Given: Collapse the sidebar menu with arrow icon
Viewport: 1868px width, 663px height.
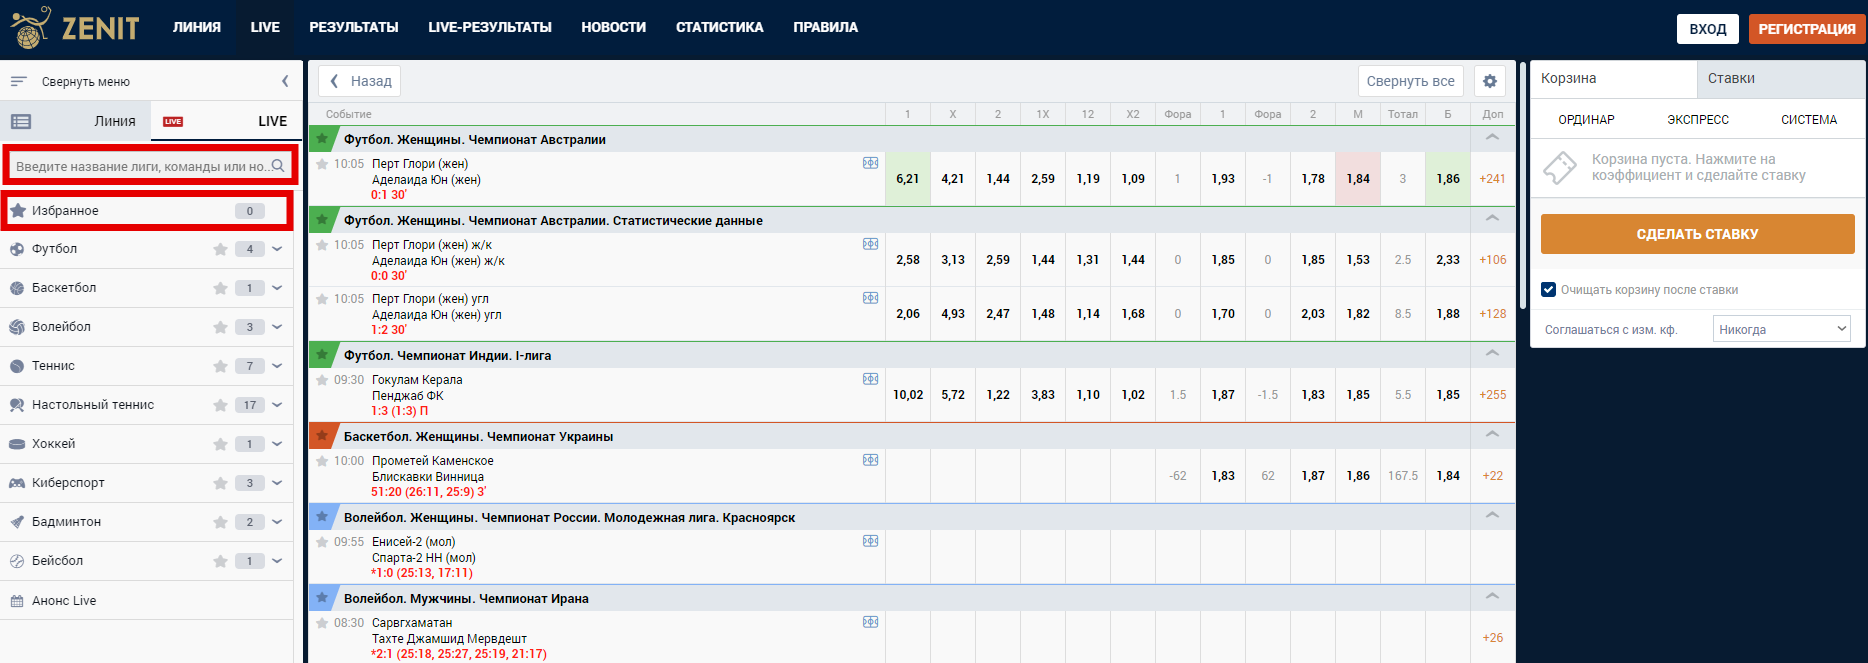Looking at the screenshot, I should click(285, 81).
